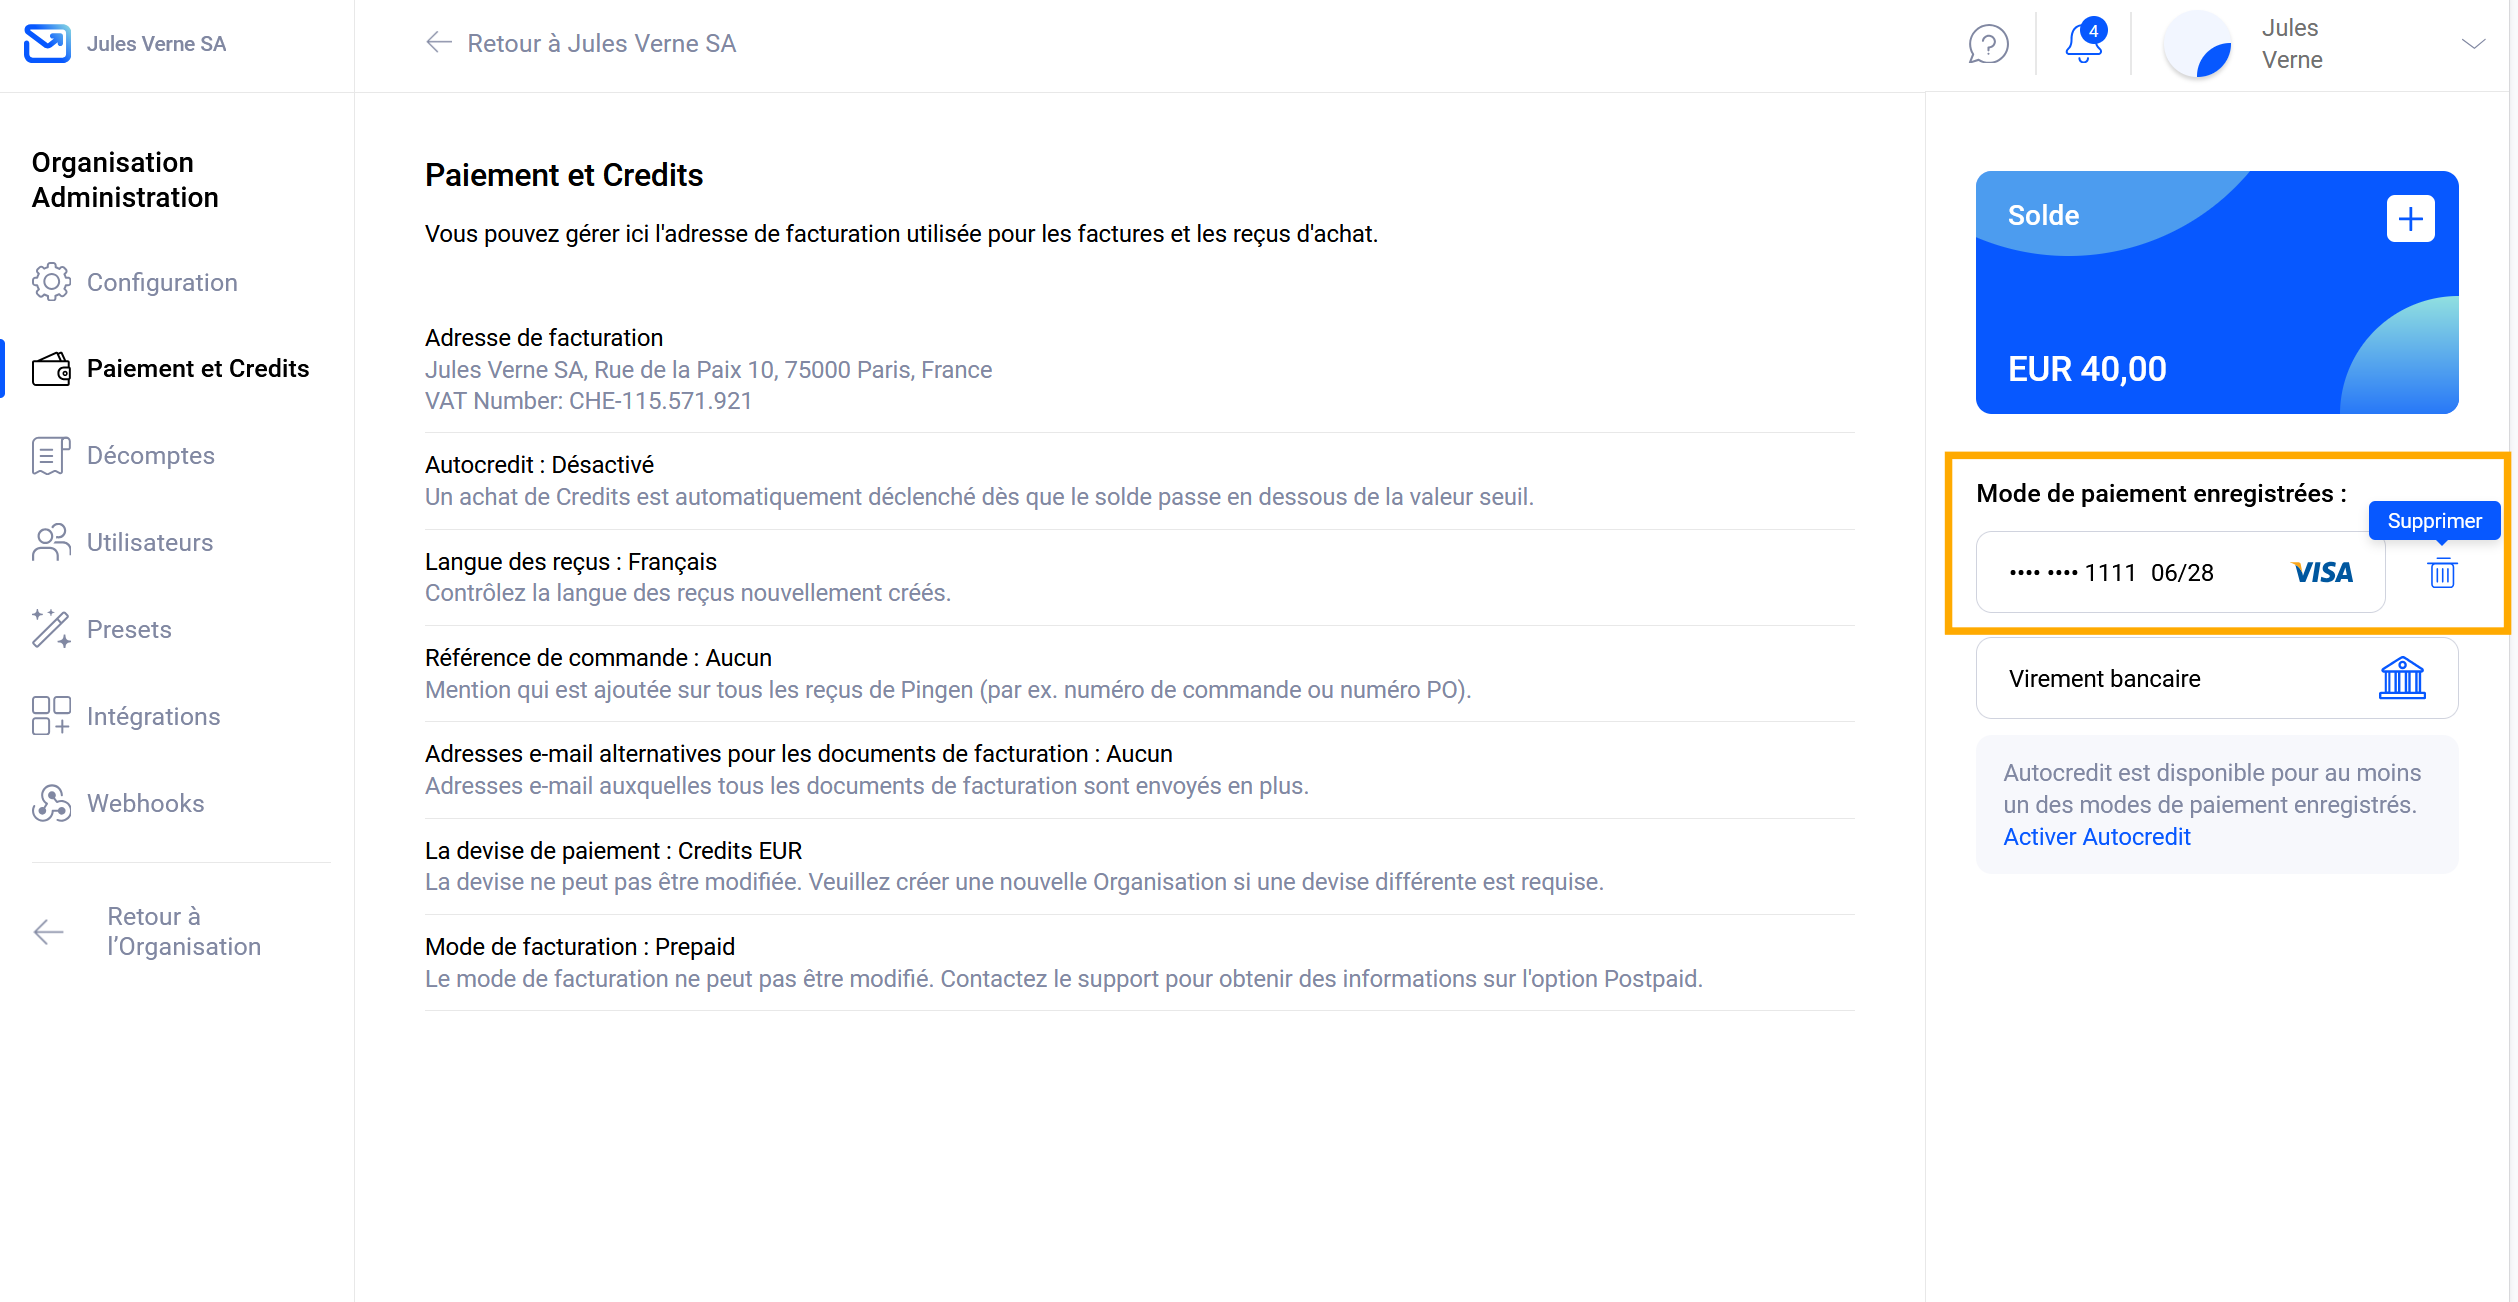Click the Presets magic wand icon
This screenshot has width=2518, height=1302.
point(51,629)
